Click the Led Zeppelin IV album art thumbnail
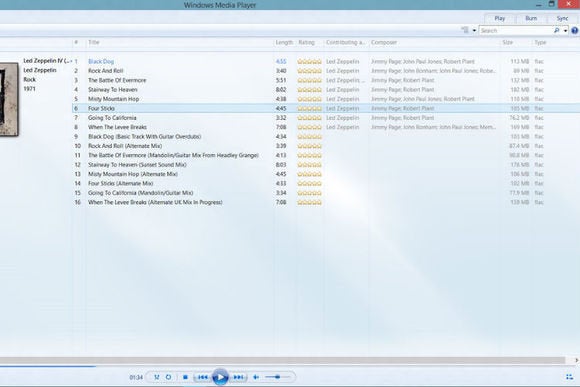The height and width of the screenshot is (387, 580). pos(9,99)
